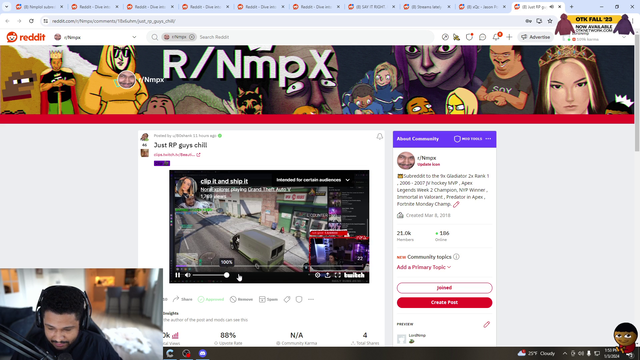Remove the r/Nmpx filter from search

[x=191, y=37]
